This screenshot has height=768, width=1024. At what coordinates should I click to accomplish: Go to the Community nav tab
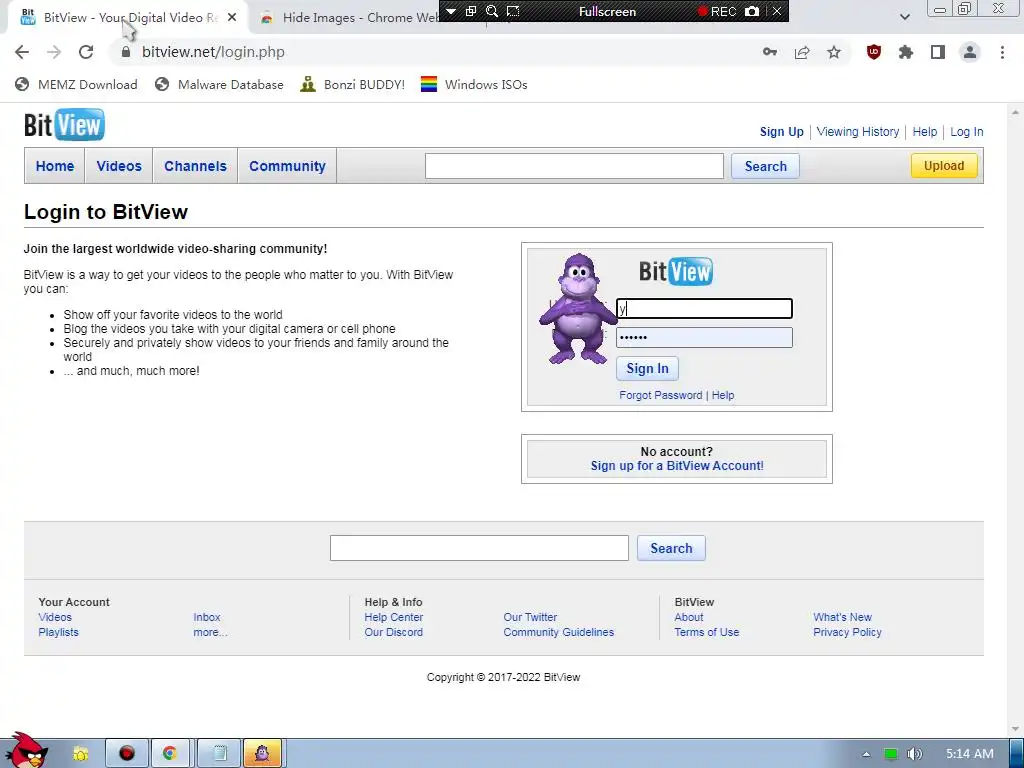point(287,166)
